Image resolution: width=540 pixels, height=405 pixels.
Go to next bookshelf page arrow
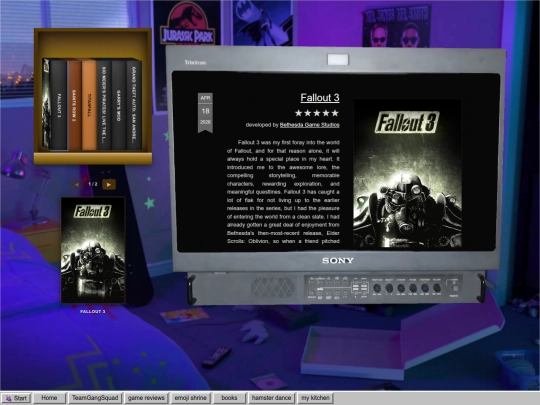click(x=109, y=184)
